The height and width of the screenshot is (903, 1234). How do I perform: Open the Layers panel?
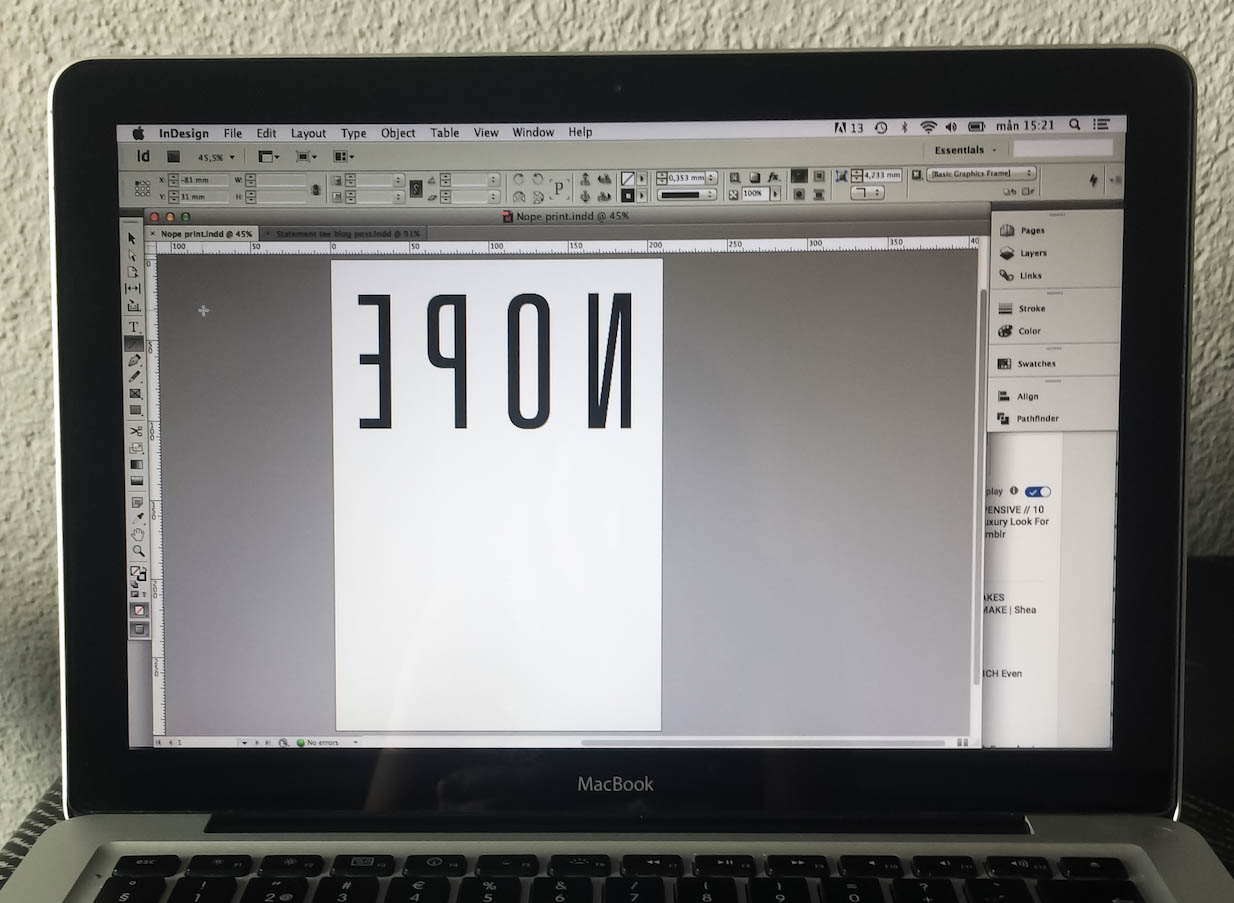[x=1032, y=254]
